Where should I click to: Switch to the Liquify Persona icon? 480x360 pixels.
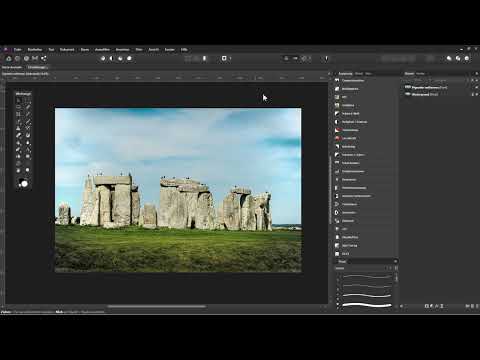click(17, 58)
